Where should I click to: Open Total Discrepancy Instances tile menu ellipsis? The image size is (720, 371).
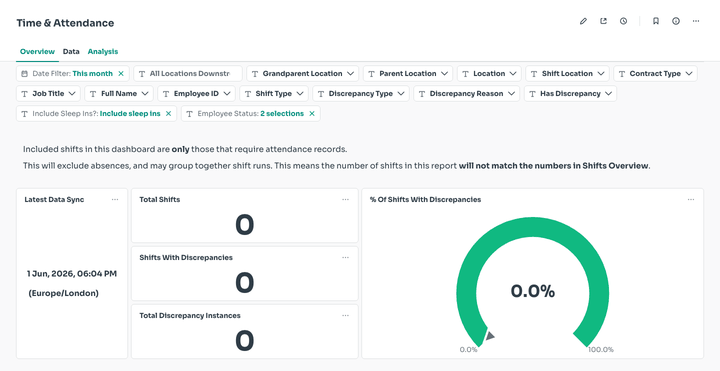click(x=345, y=315)
